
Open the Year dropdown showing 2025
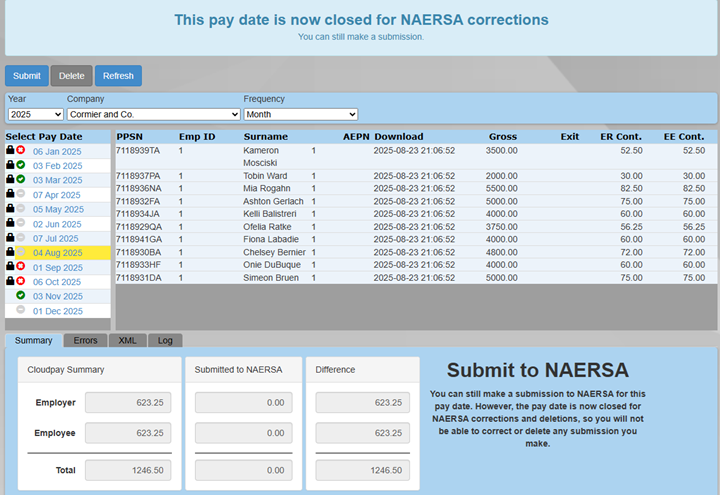[x=33, y=114]
